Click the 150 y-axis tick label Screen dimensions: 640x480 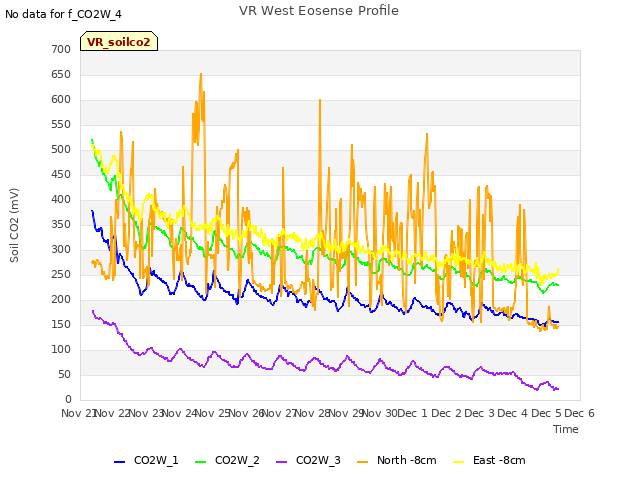point(61,324)
